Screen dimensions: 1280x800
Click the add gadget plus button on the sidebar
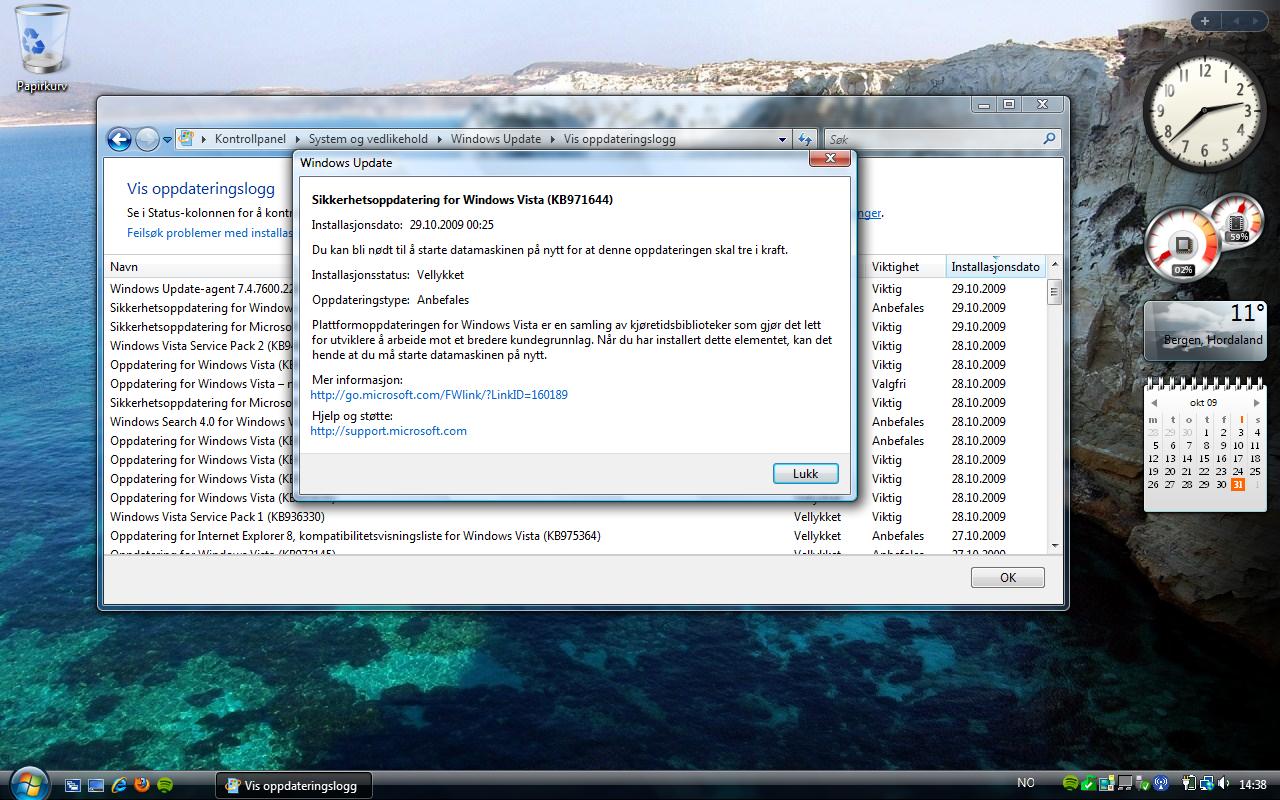click(x=1205, y=21)
